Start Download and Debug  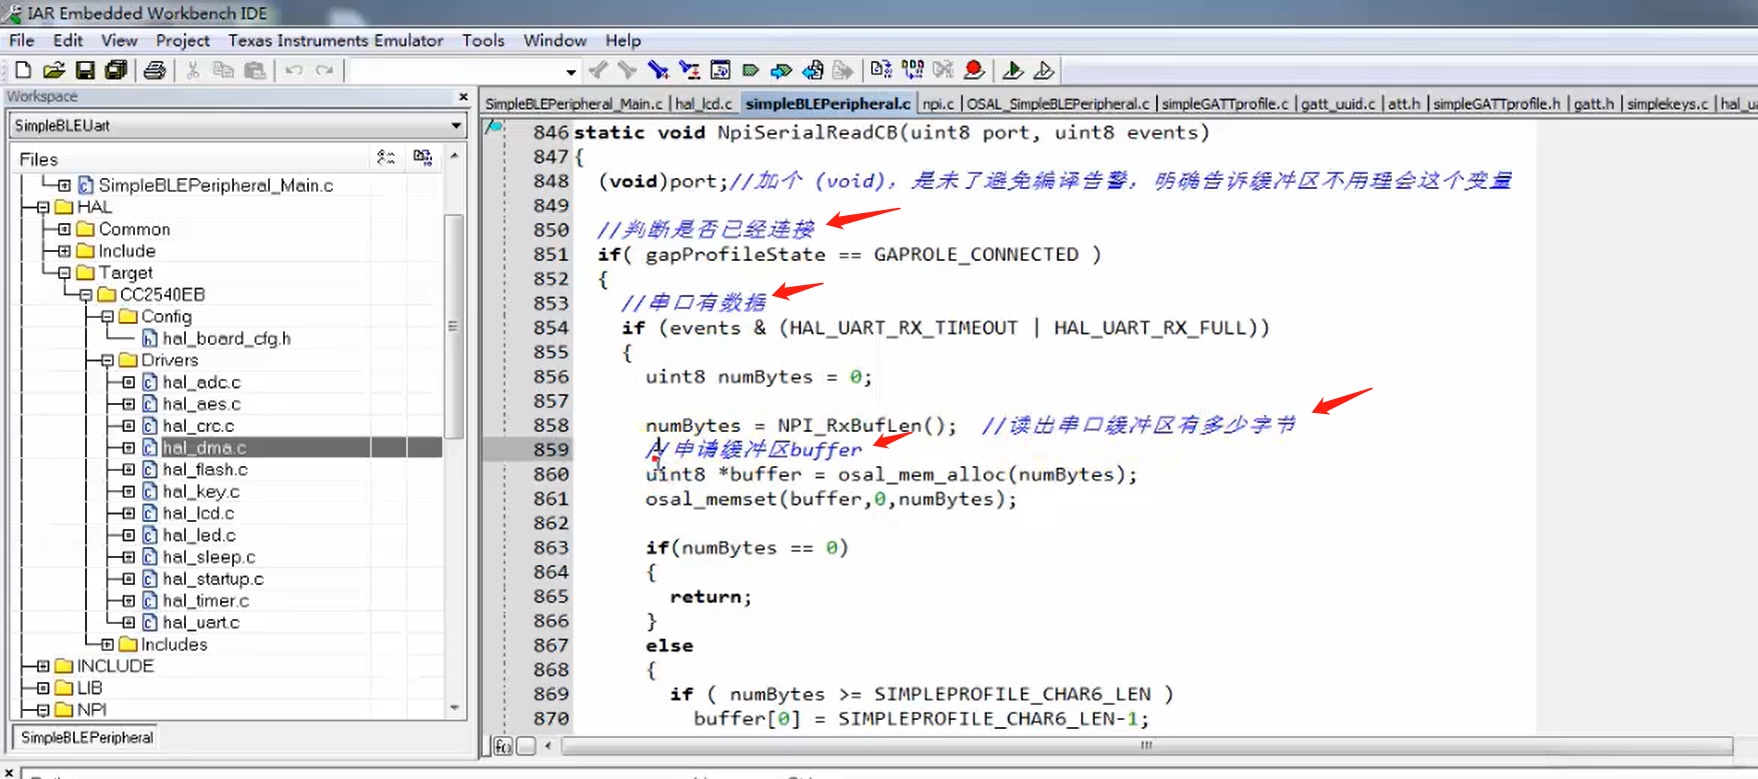coord(1012,70)
